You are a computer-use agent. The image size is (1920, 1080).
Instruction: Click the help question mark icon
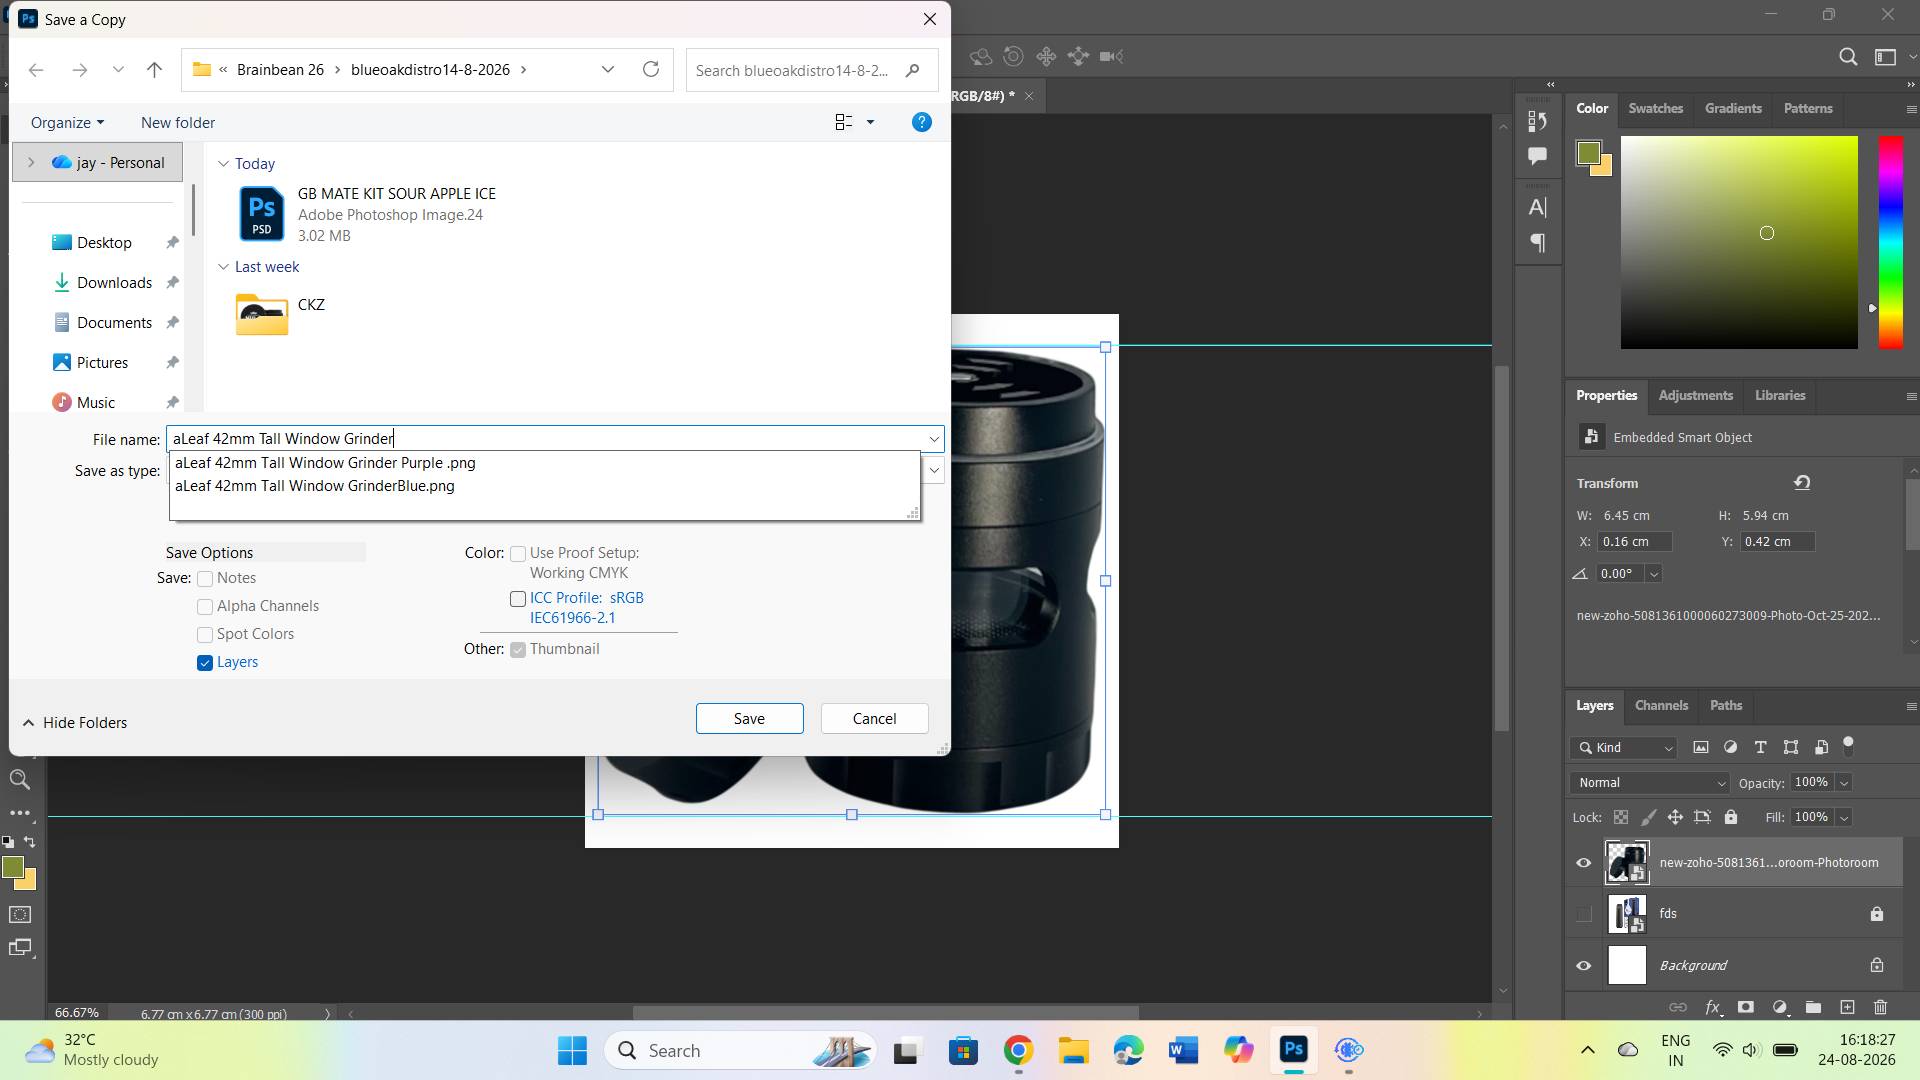pyautogui.click(x=922, y=122)
